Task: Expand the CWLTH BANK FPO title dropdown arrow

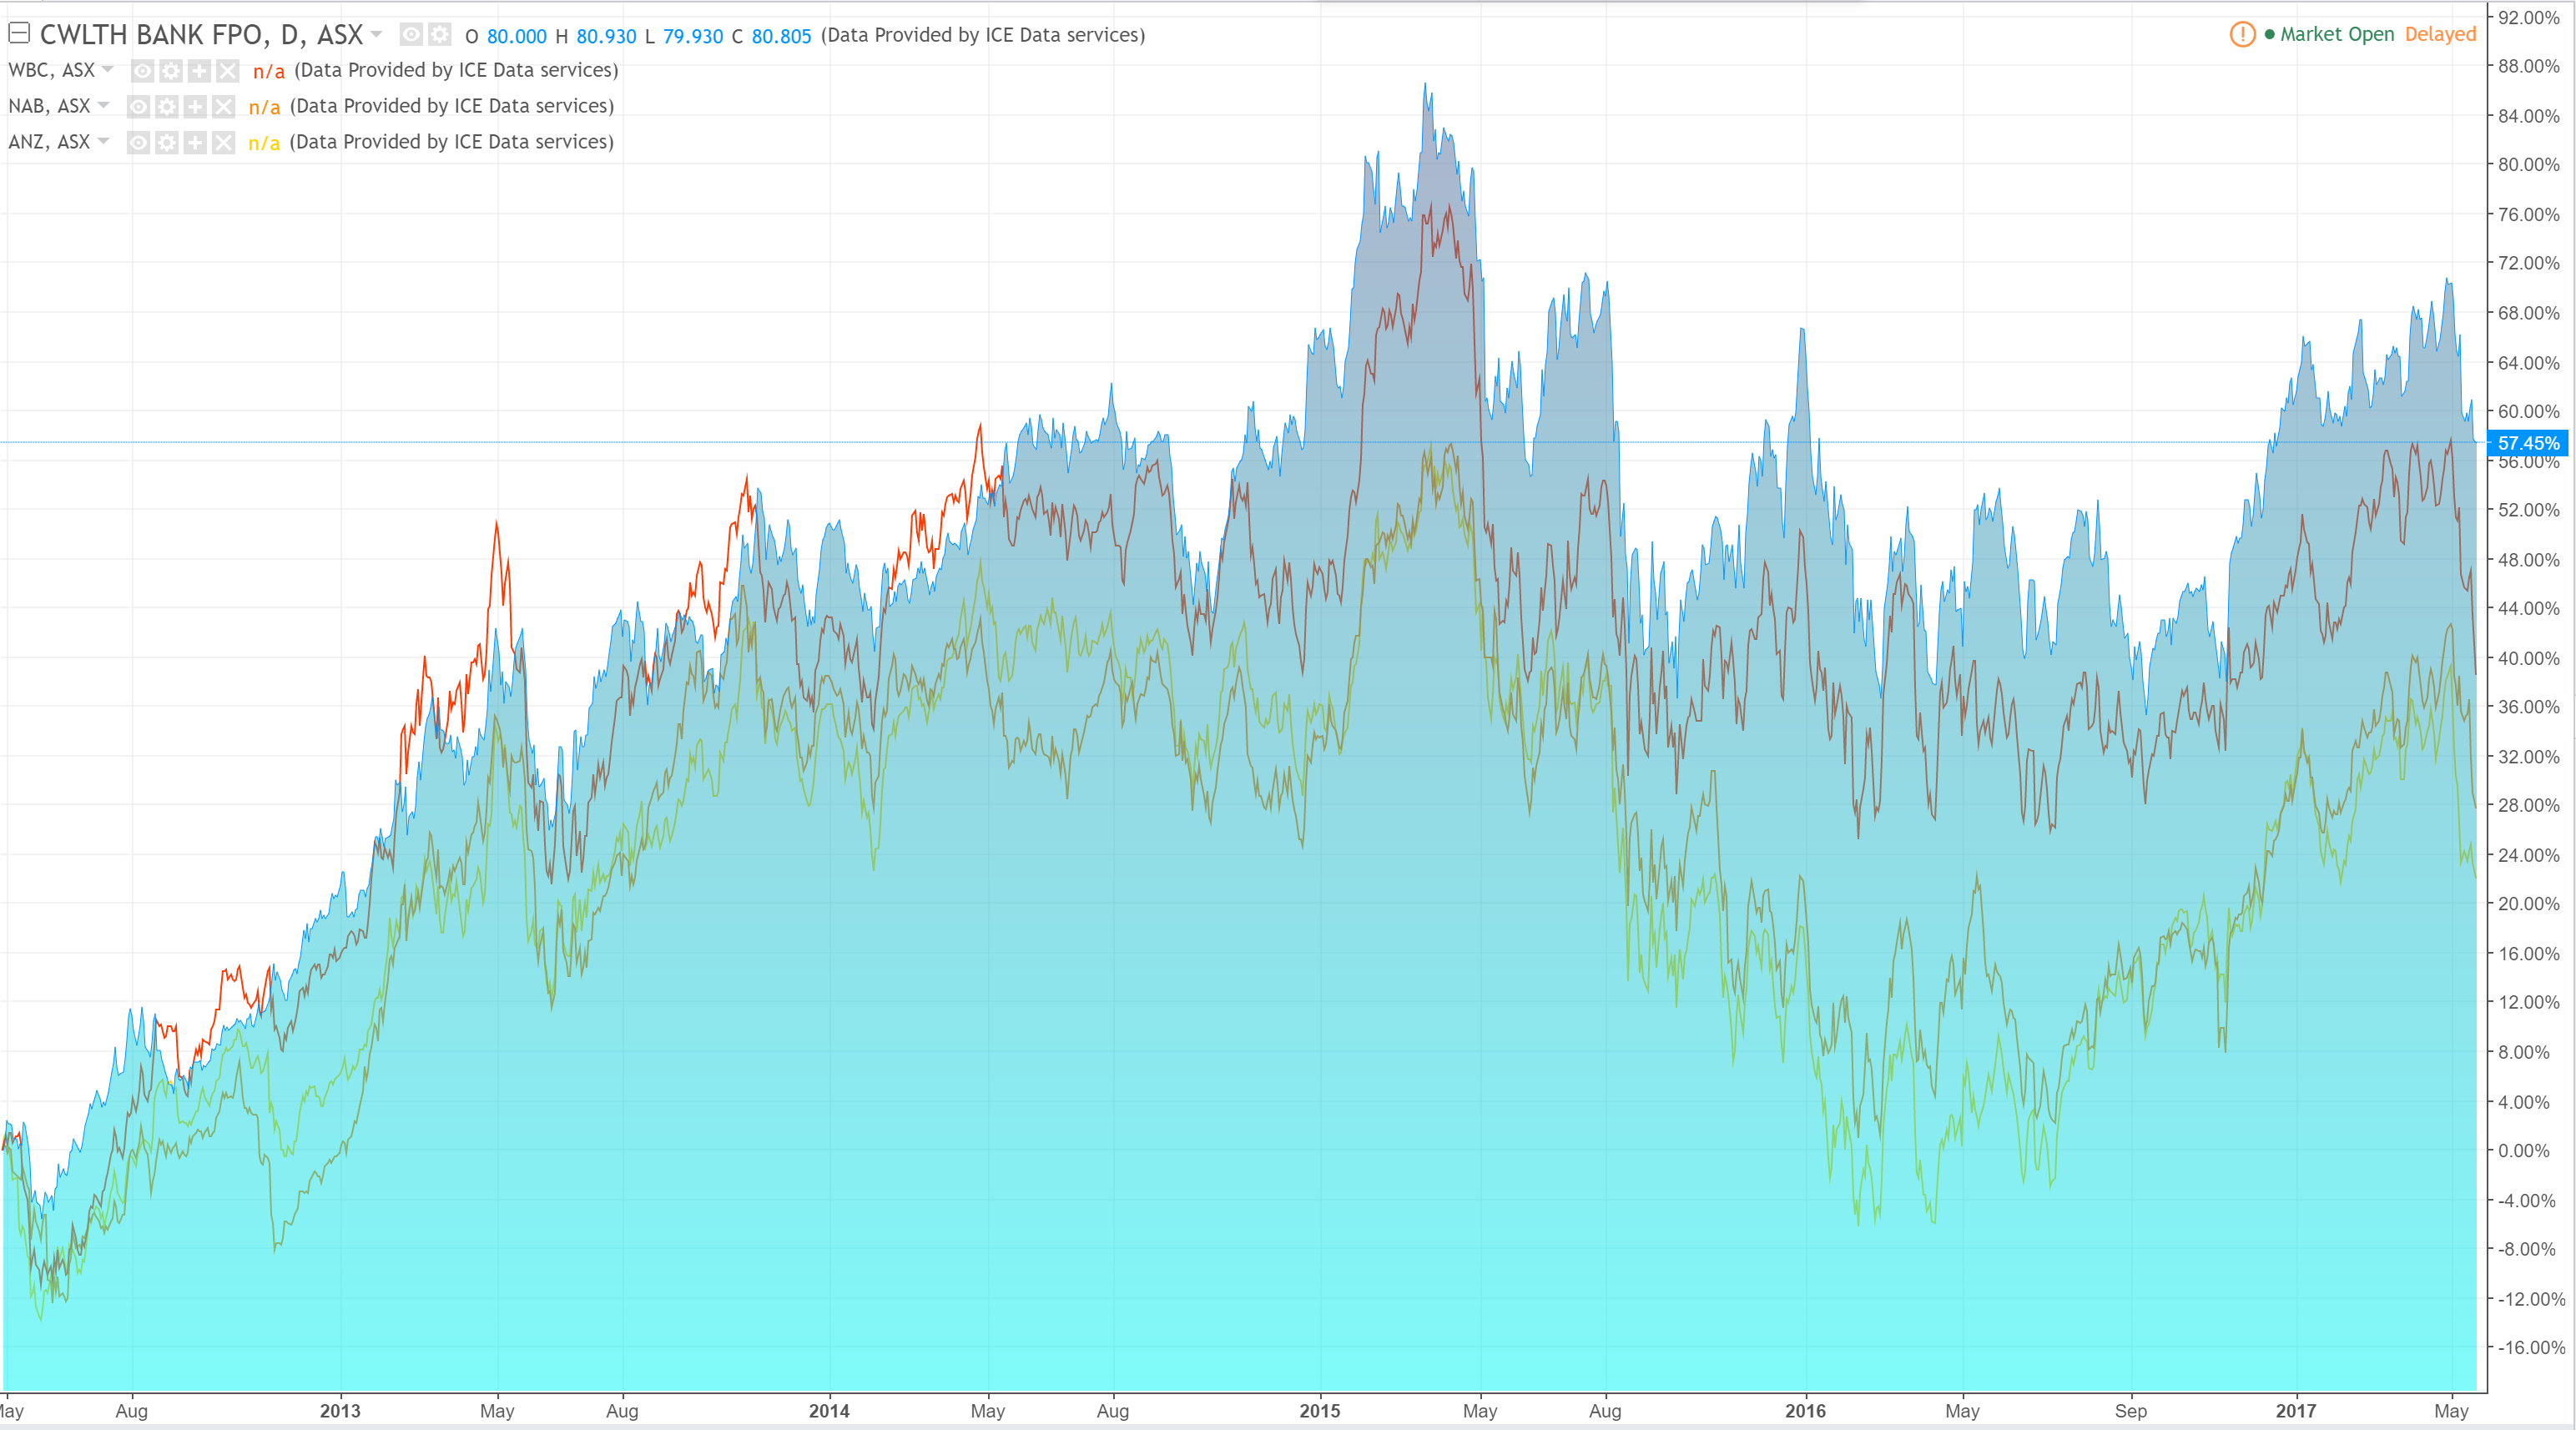Action: (x=377, y=35)
